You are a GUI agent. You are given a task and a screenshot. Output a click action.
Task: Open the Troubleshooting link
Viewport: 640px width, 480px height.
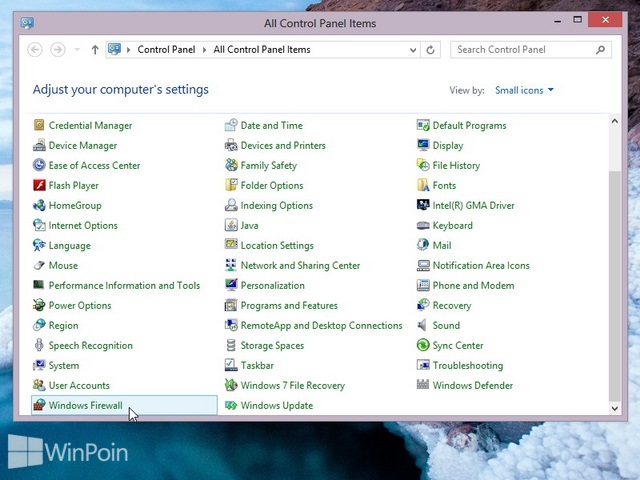click(468, 365)
